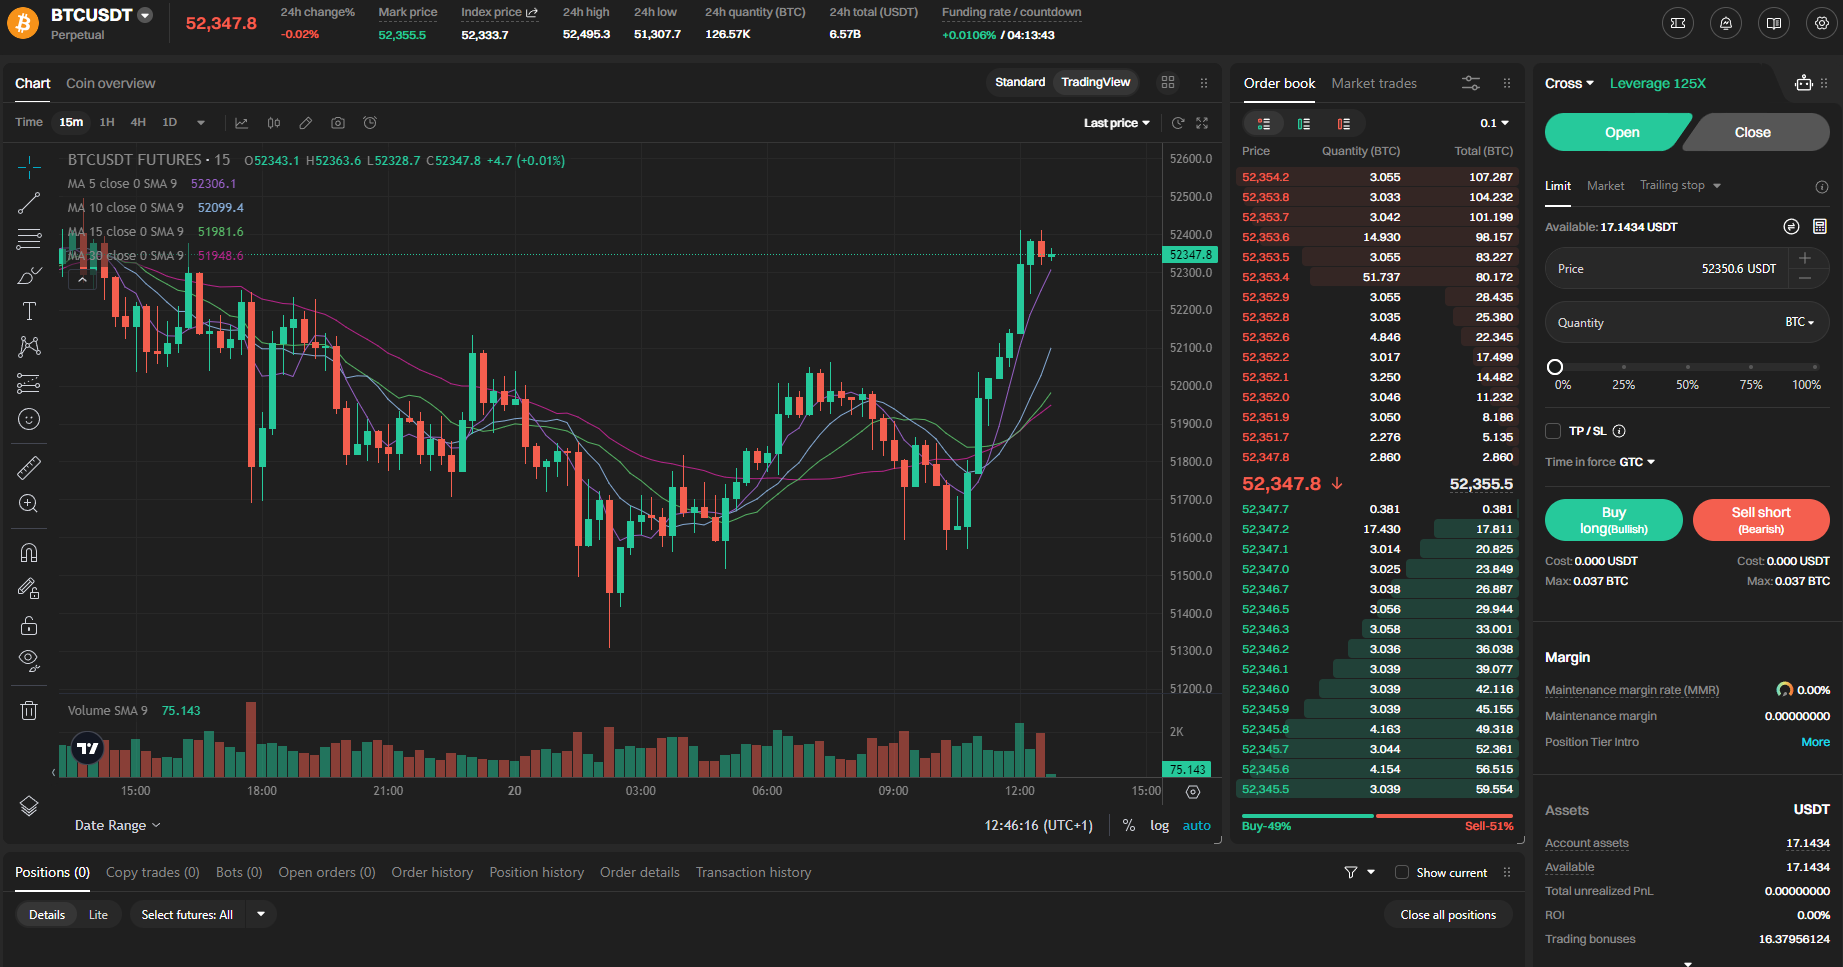Image resolution: width=1843 pixels, height=967 pixels.
Task: Open the object tree layers icon
Action: 29,806
